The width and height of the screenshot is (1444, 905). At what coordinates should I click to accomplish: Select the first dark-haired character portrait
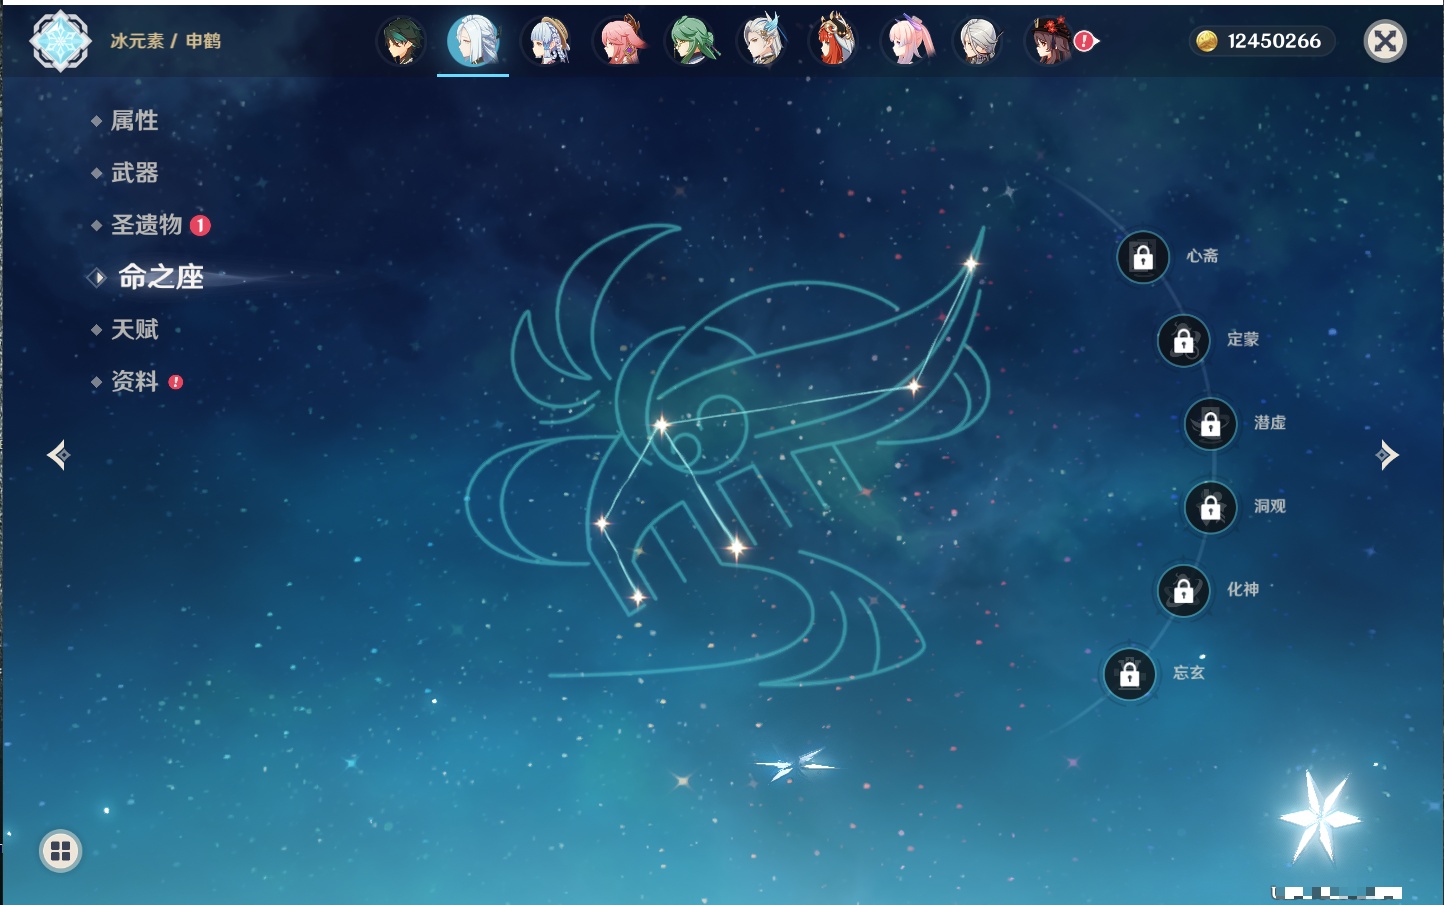pyautogui.click(x=401, y=41)
